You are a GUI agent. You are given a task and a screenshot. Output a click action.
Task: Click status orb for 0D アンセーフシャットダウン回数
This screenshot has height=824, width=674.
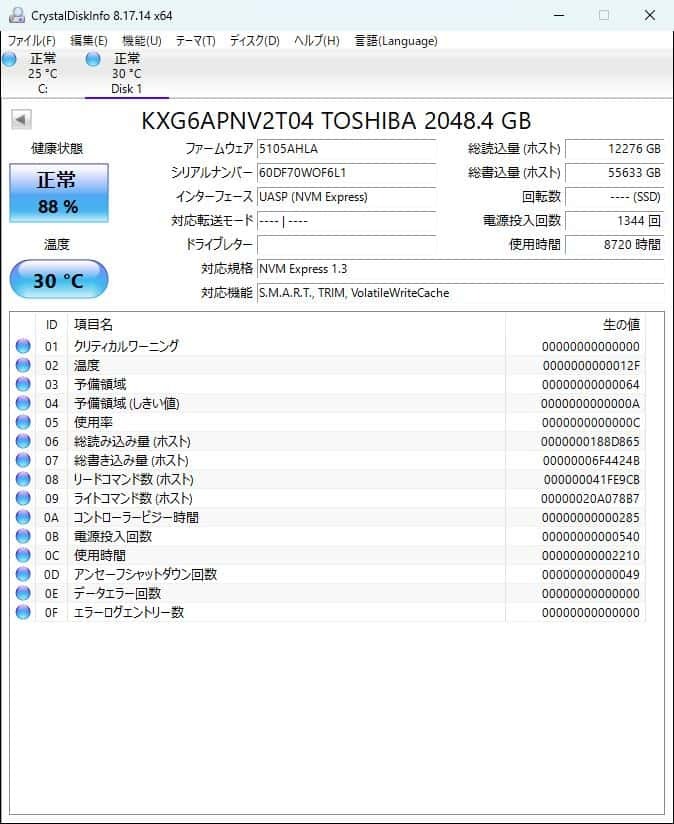point(23,574)
